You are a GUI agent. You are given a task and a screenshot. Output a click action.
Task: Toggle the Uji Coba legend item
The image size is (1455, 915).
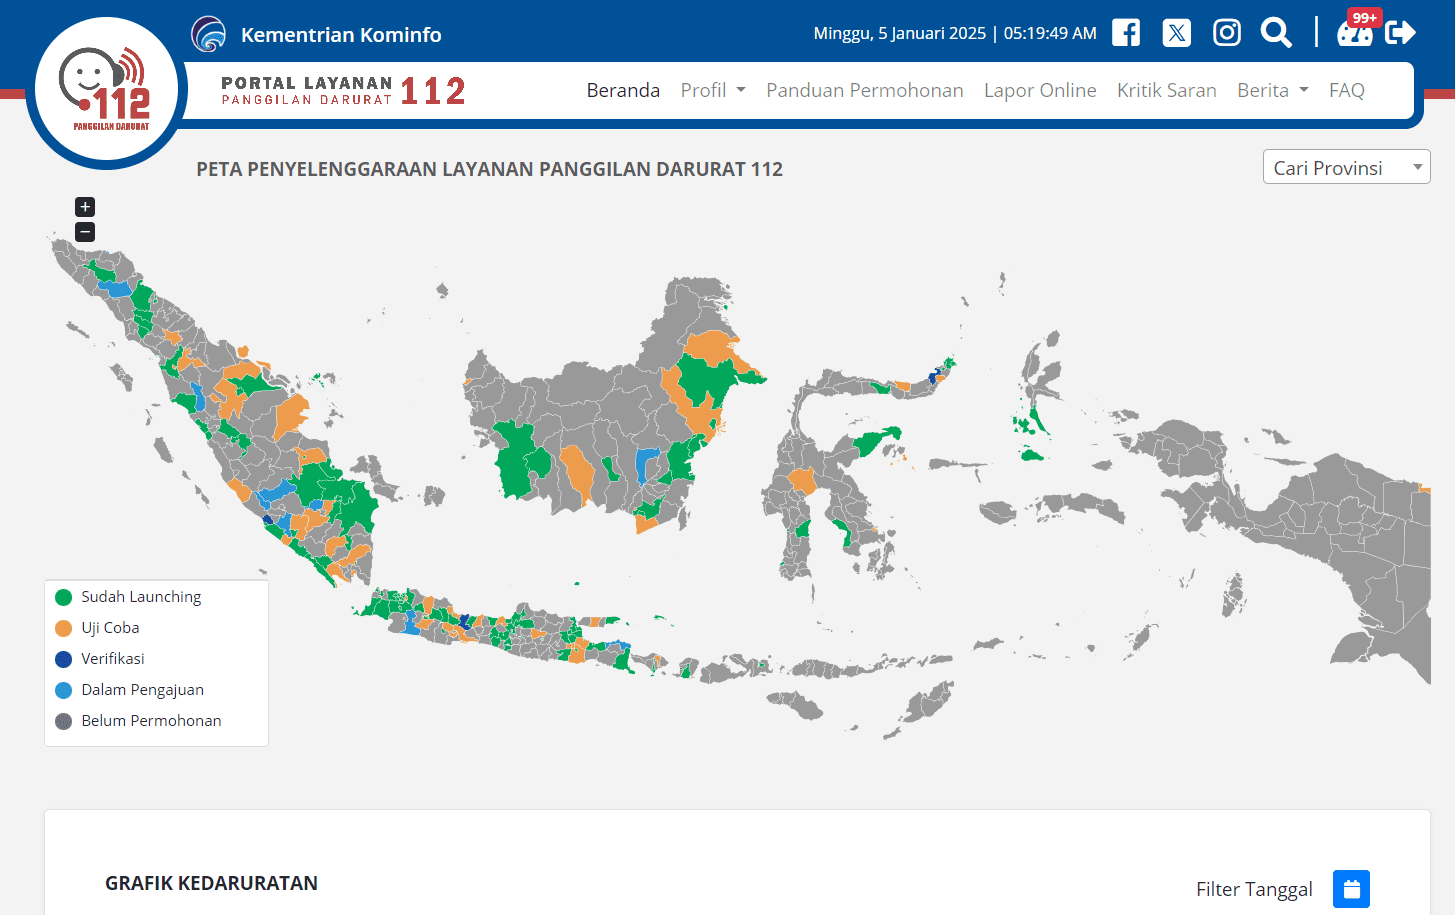[x=110, y=628]
